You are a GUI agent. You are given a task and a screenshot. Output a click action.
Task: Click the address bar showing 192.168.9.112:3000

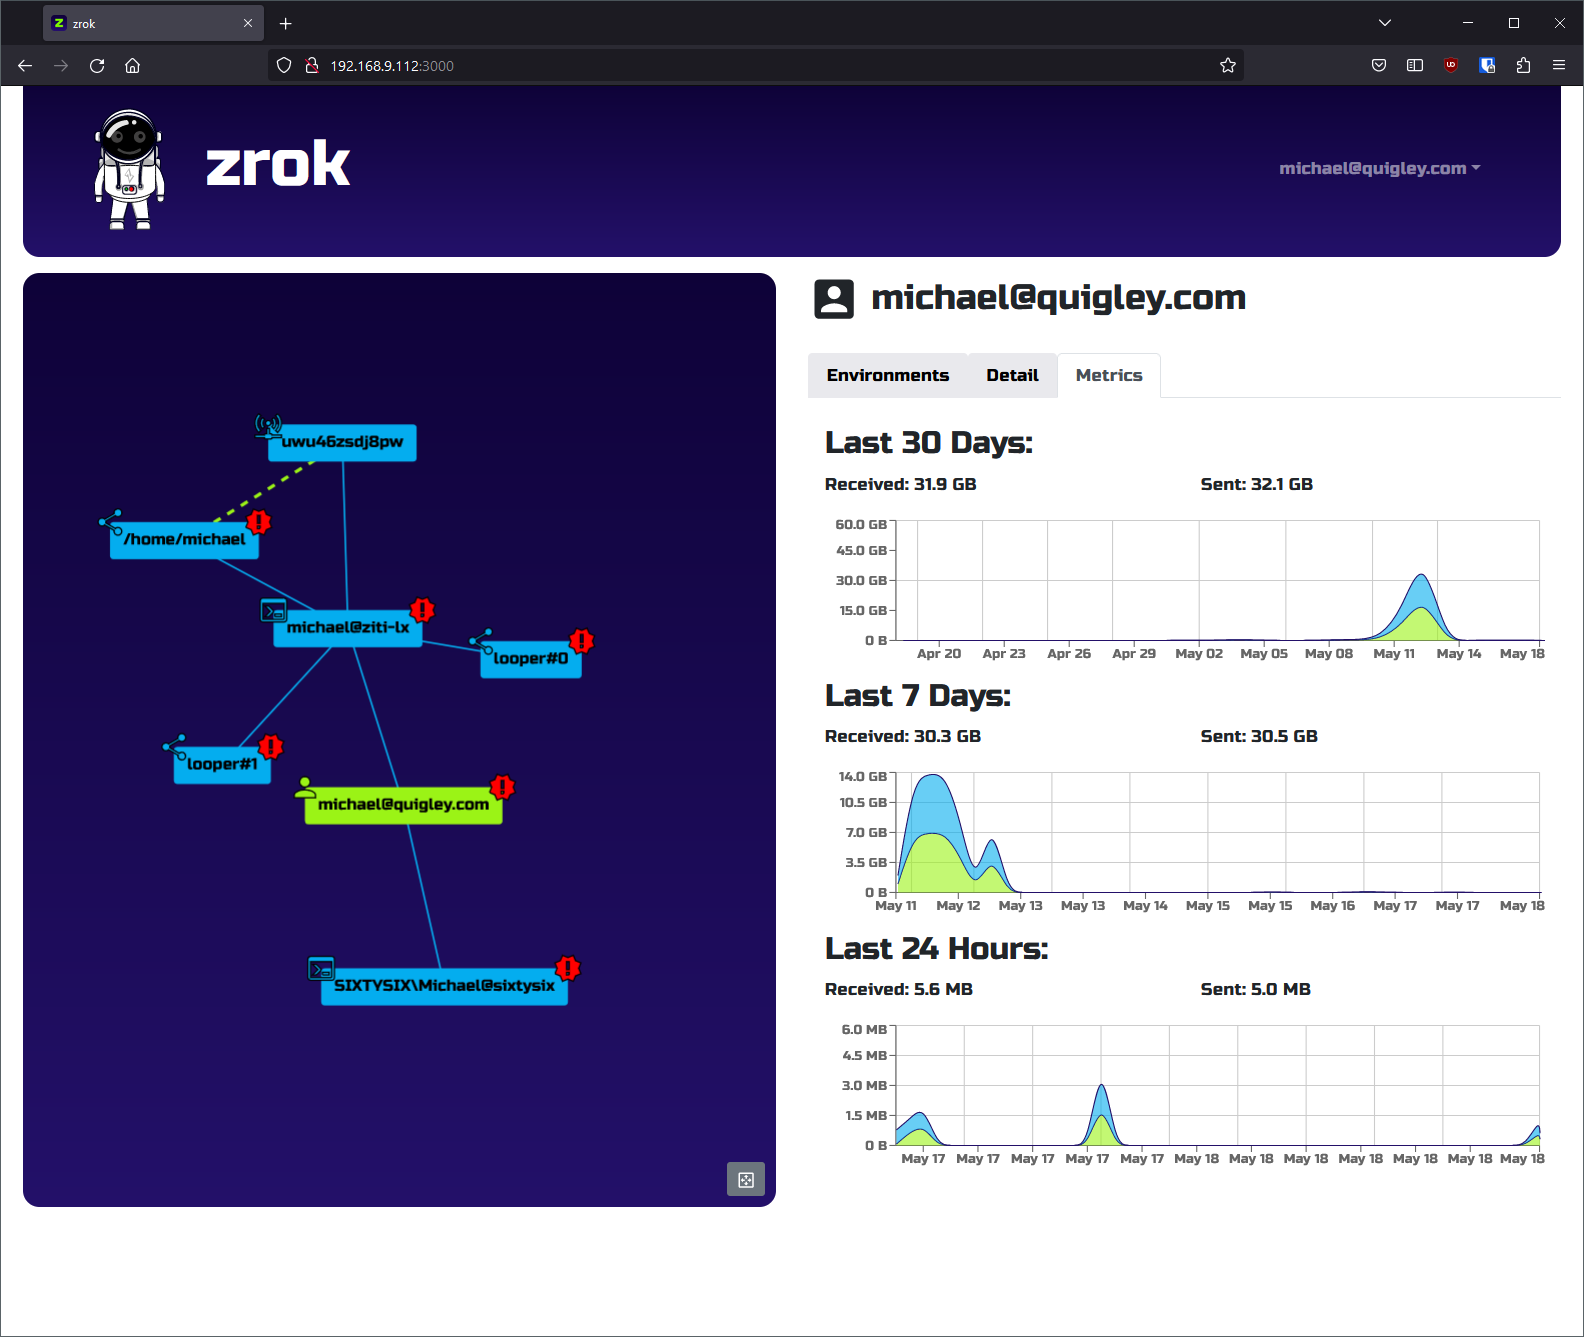(x=755, y=66)
